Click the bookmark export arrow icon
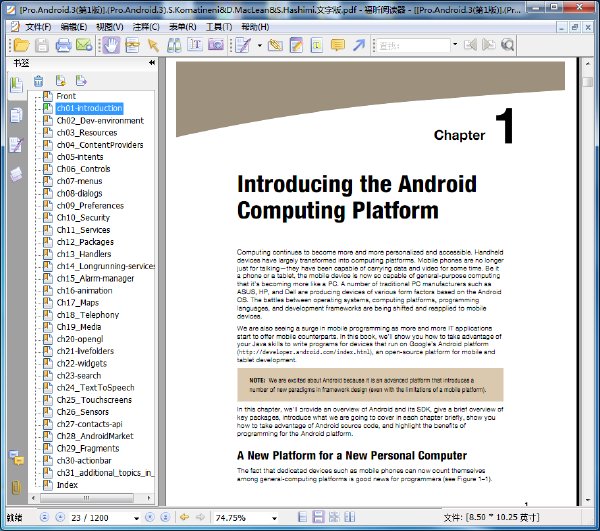The height and width of the screenshot is (531, 600). pos(81,81)
